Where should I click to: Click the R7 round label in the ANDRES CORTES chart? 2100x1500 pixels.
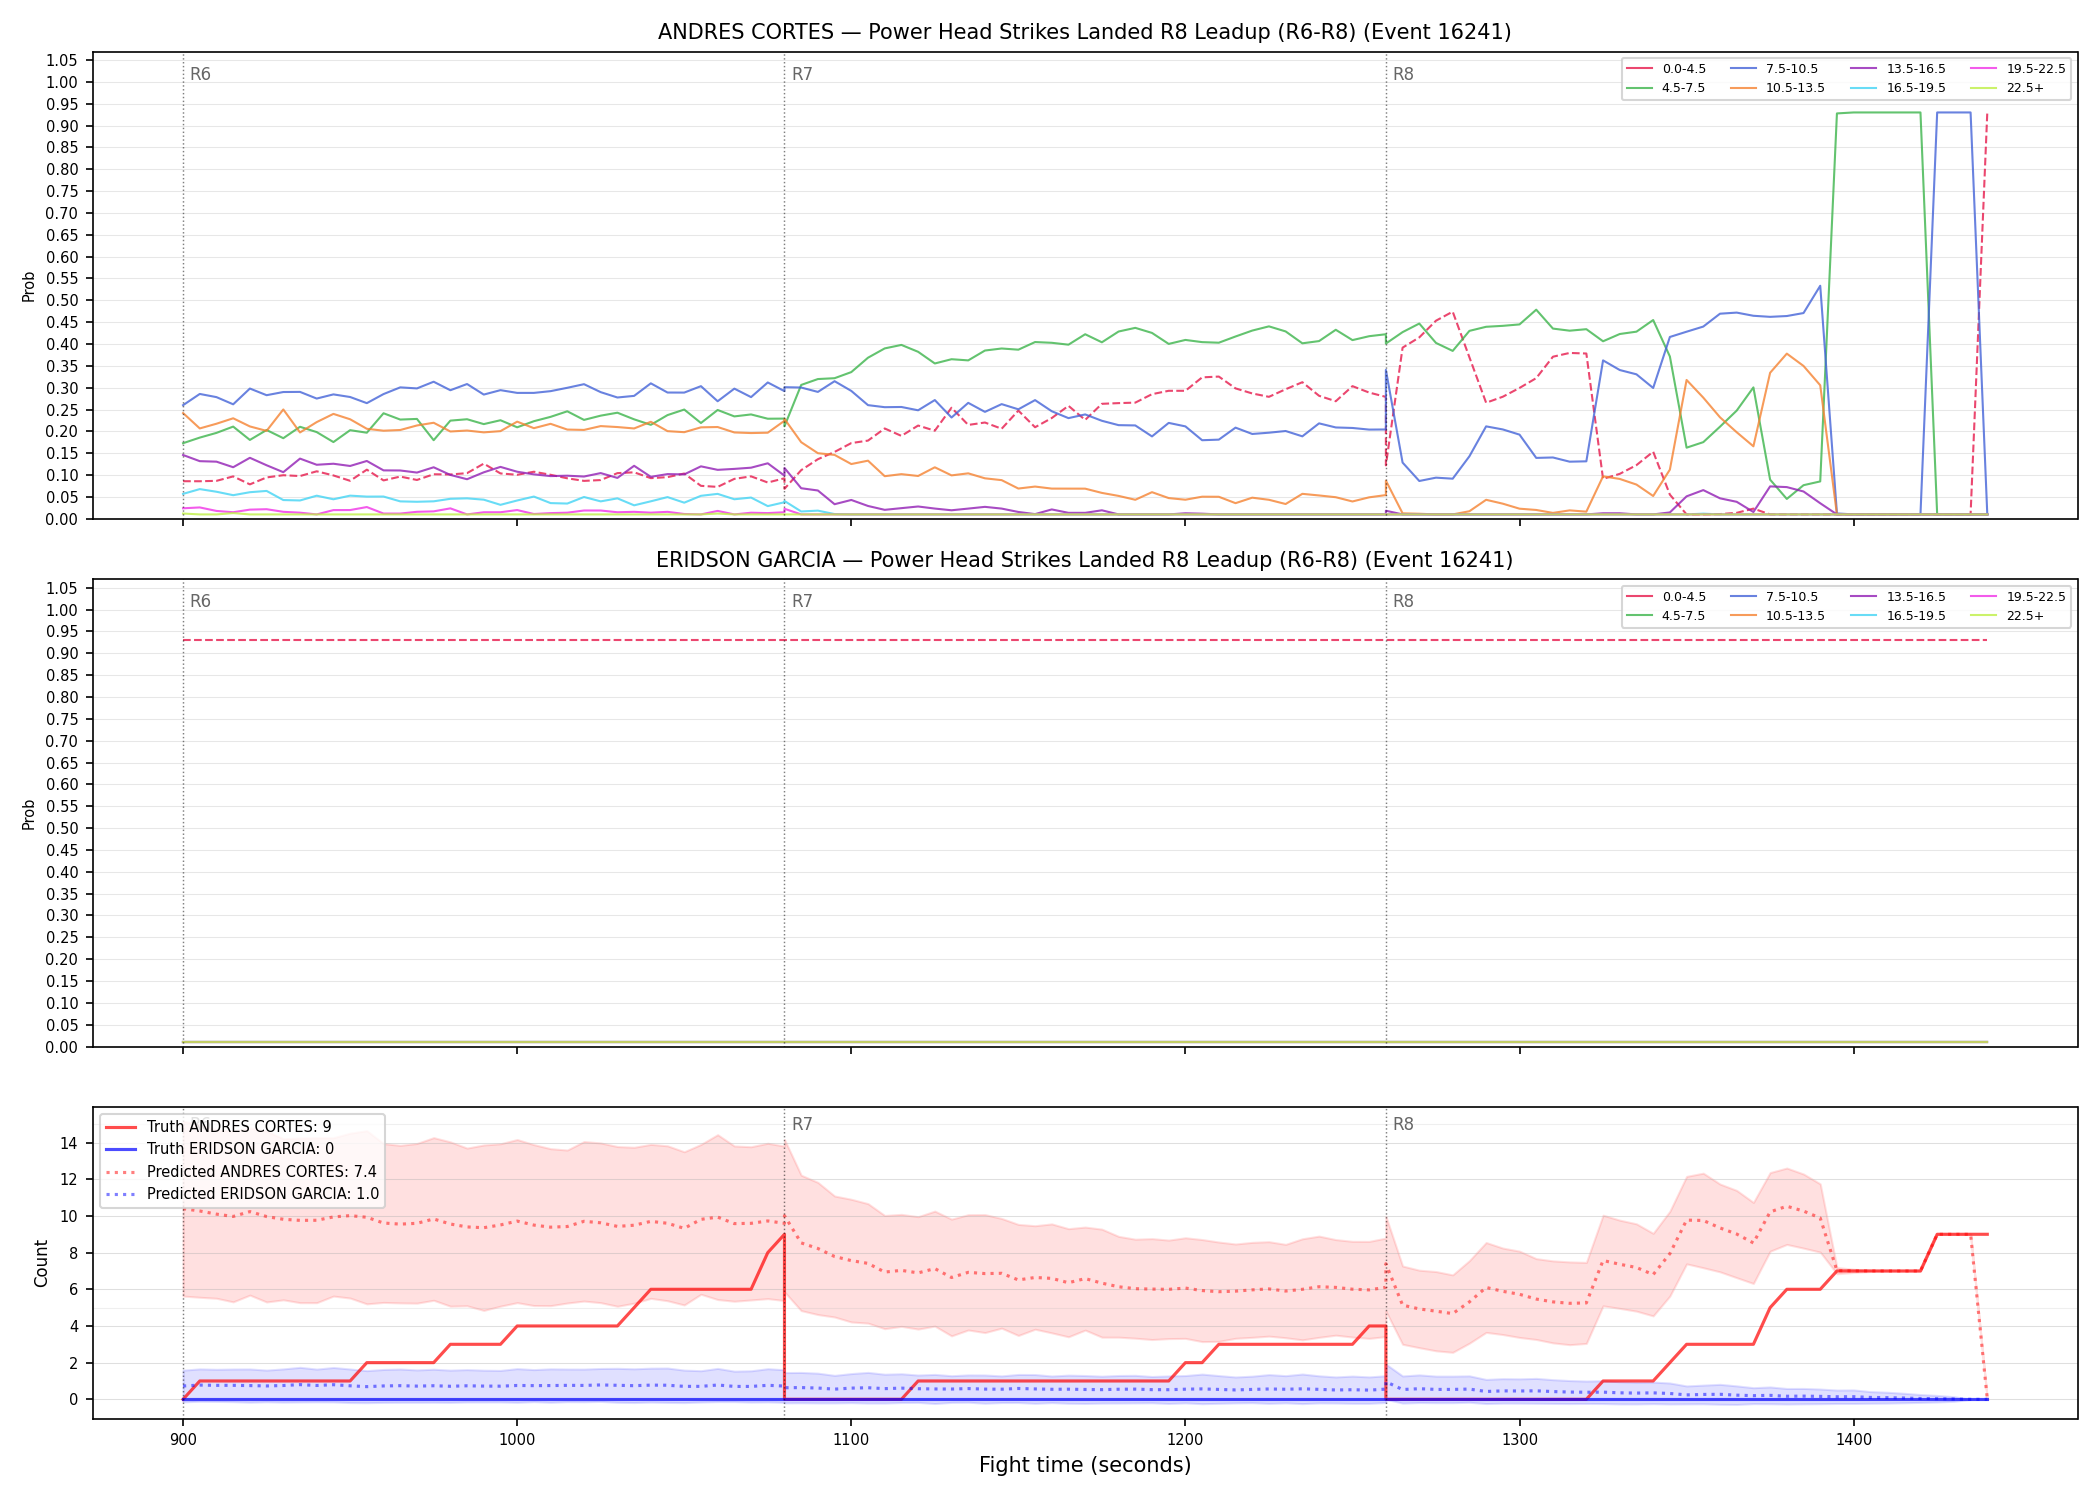(x=802, y=74)
